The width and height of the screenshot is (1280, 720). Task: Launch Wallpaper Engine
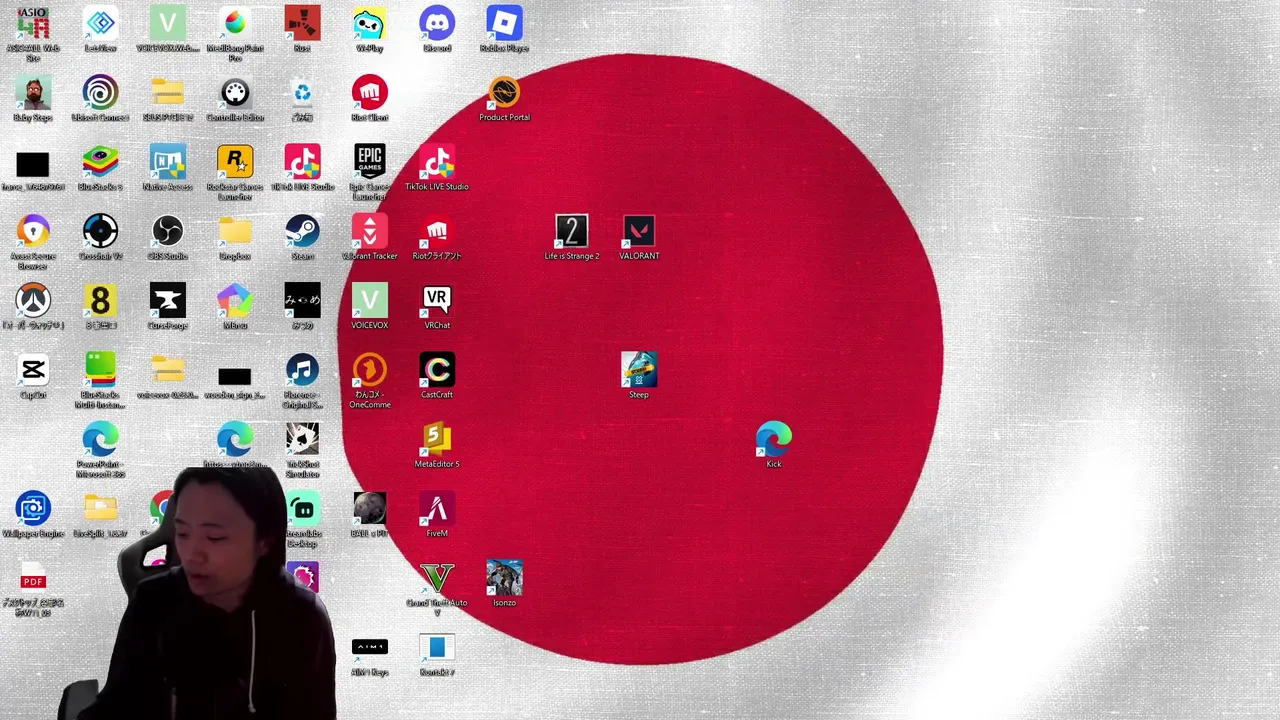[x=33, y=508]
